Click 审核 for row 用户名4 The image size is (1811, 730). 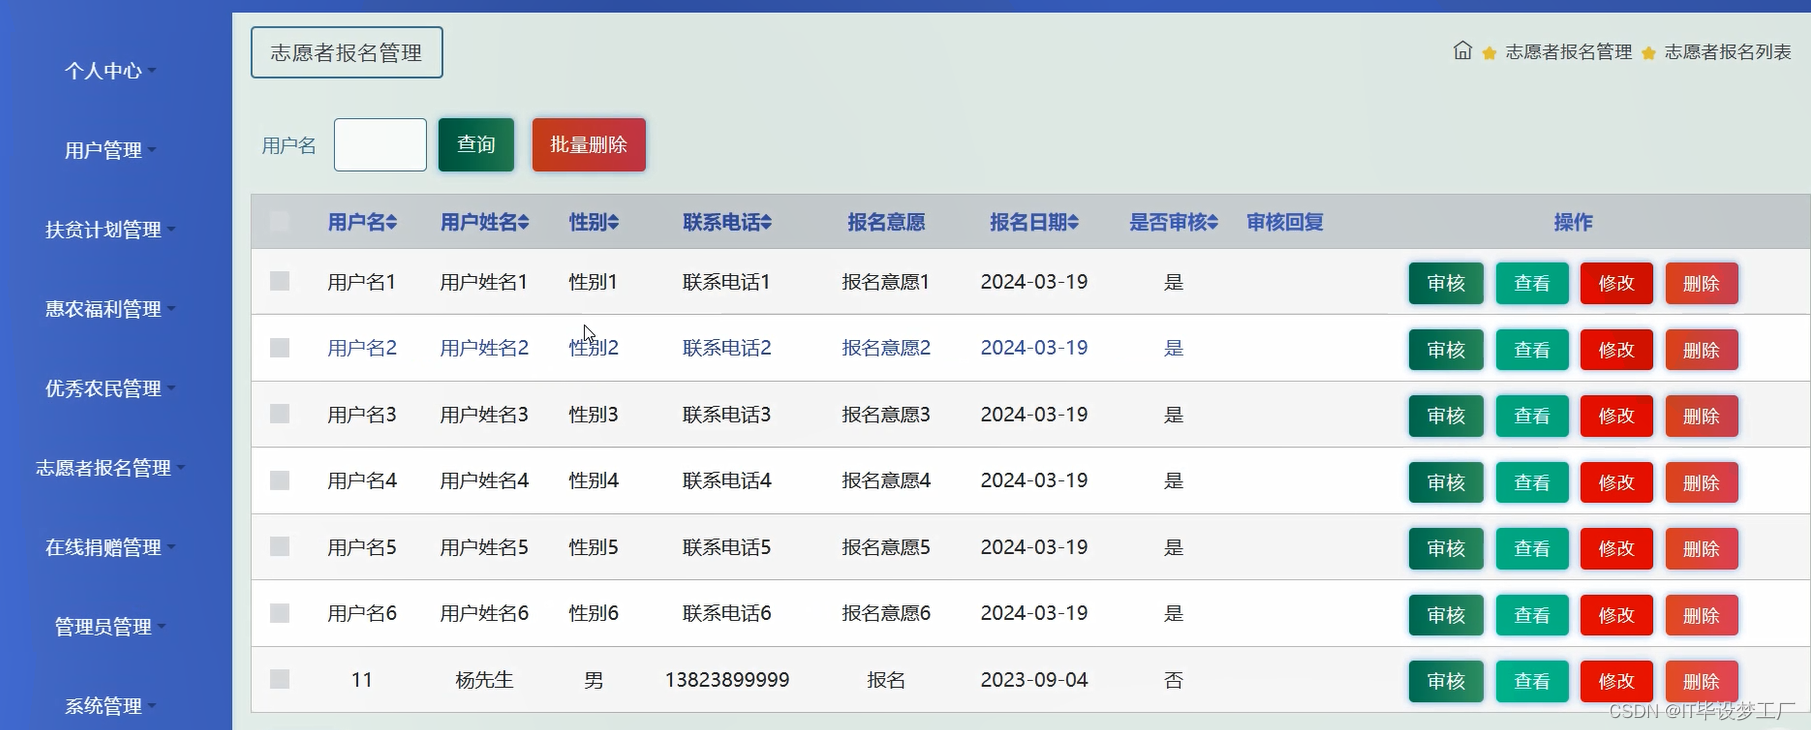coord(1446,482)
